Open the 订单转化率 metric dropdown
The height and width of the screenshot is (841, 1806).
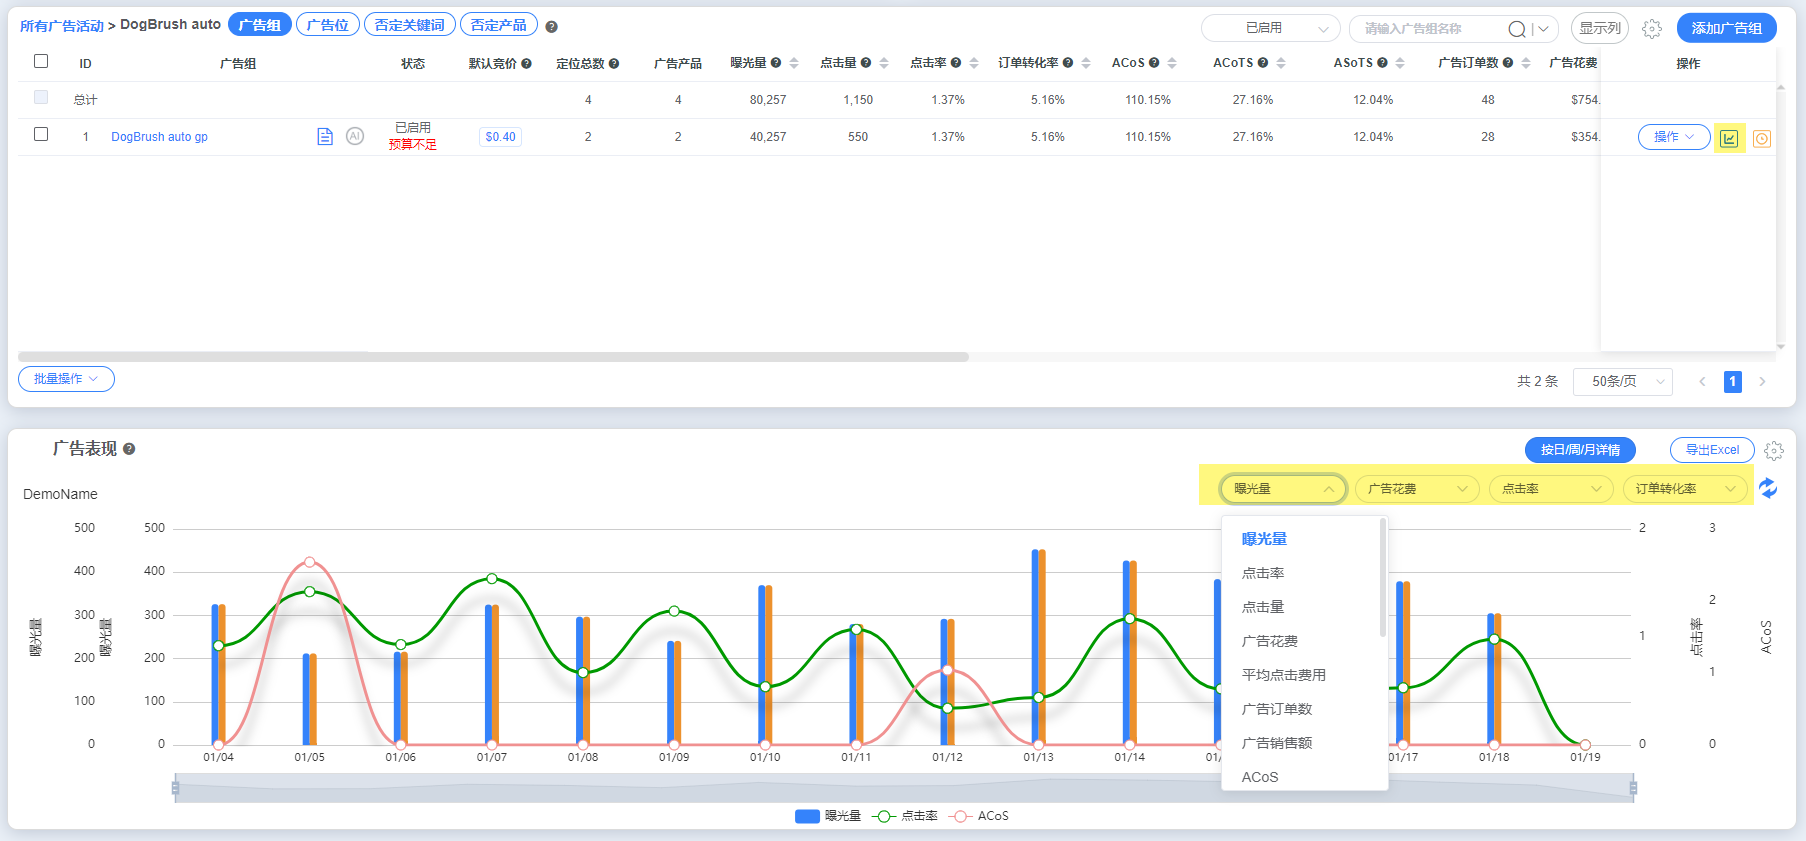coord(1685,488)
